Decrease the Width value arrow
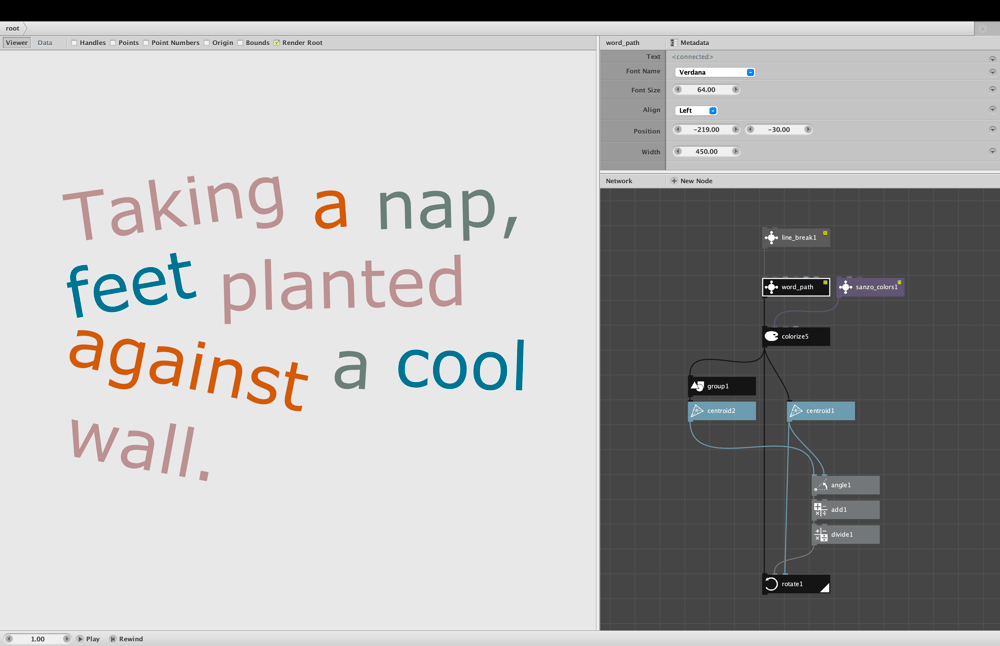This screenshot has height=646, width=1000. pyautogui.click(x=678, y=152)
